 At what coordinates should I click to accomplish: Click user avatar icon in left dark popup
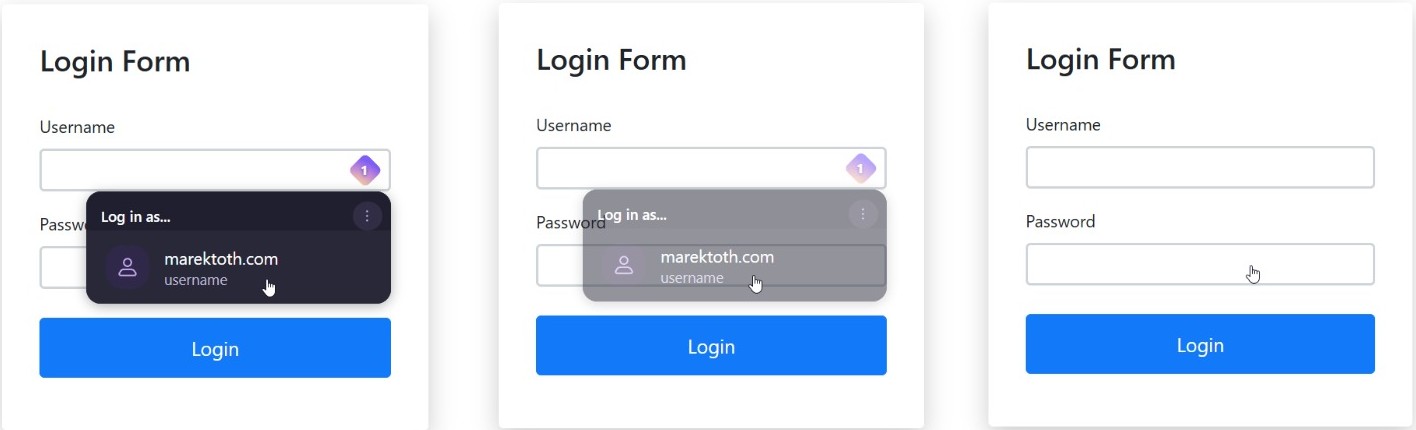pyautogui.click(x=128, y=268)
